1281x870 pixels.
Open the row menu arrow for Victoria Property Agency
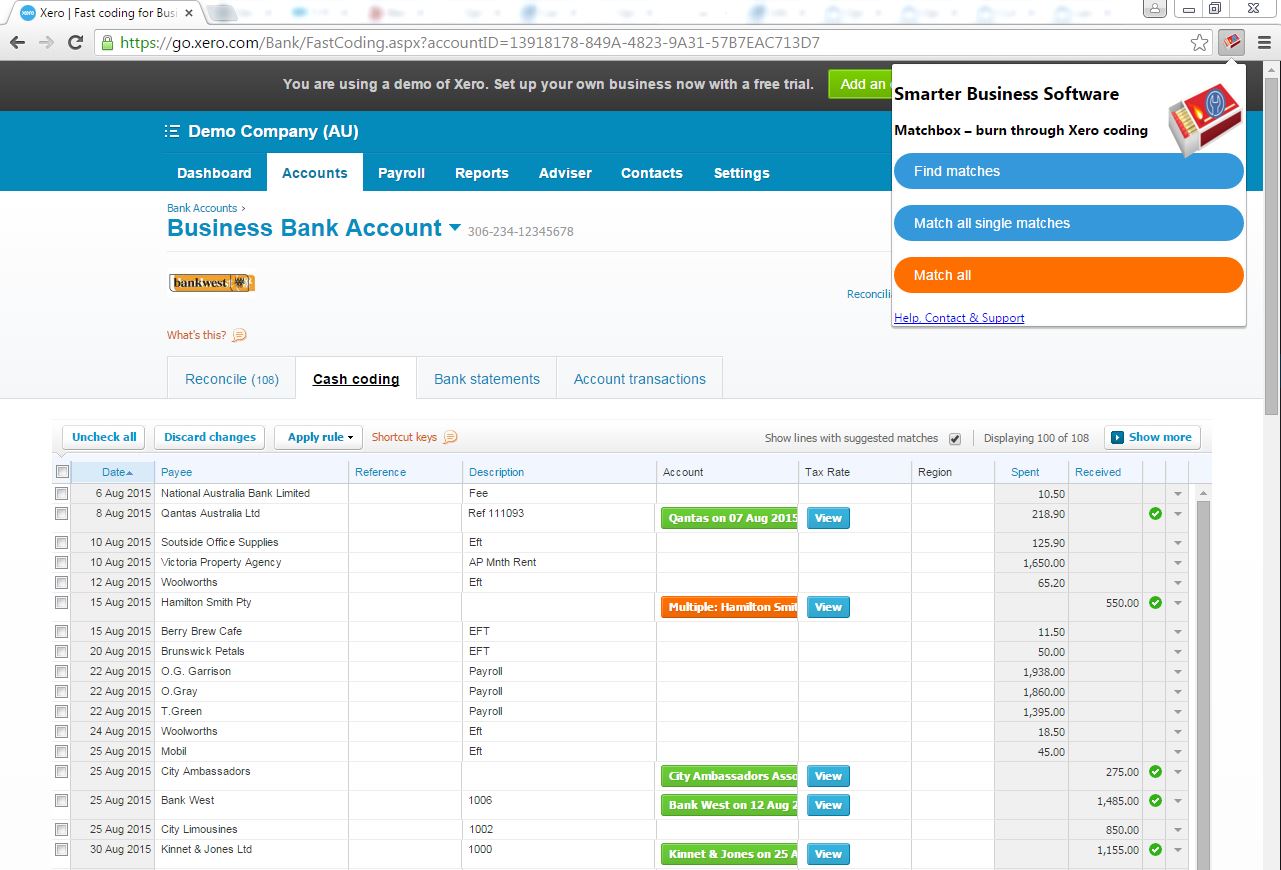tap(1177, 563)
